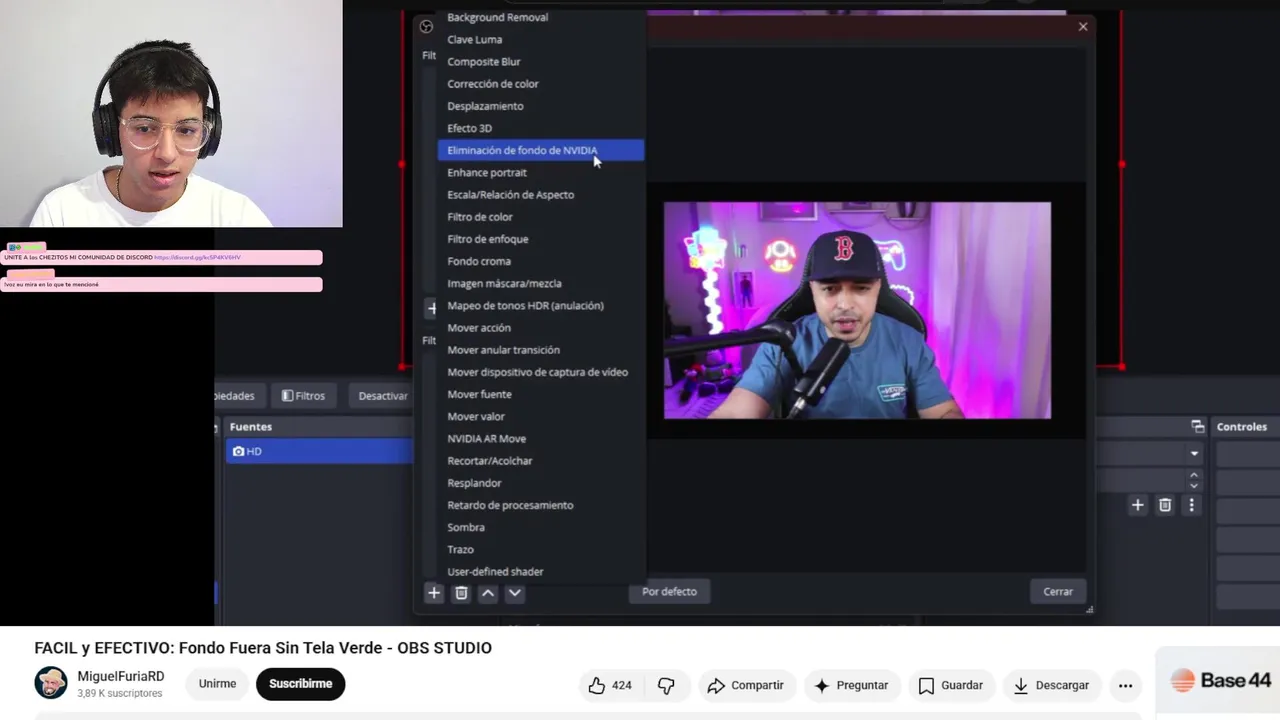Click the Controles panel header

tap(1242, 426)
